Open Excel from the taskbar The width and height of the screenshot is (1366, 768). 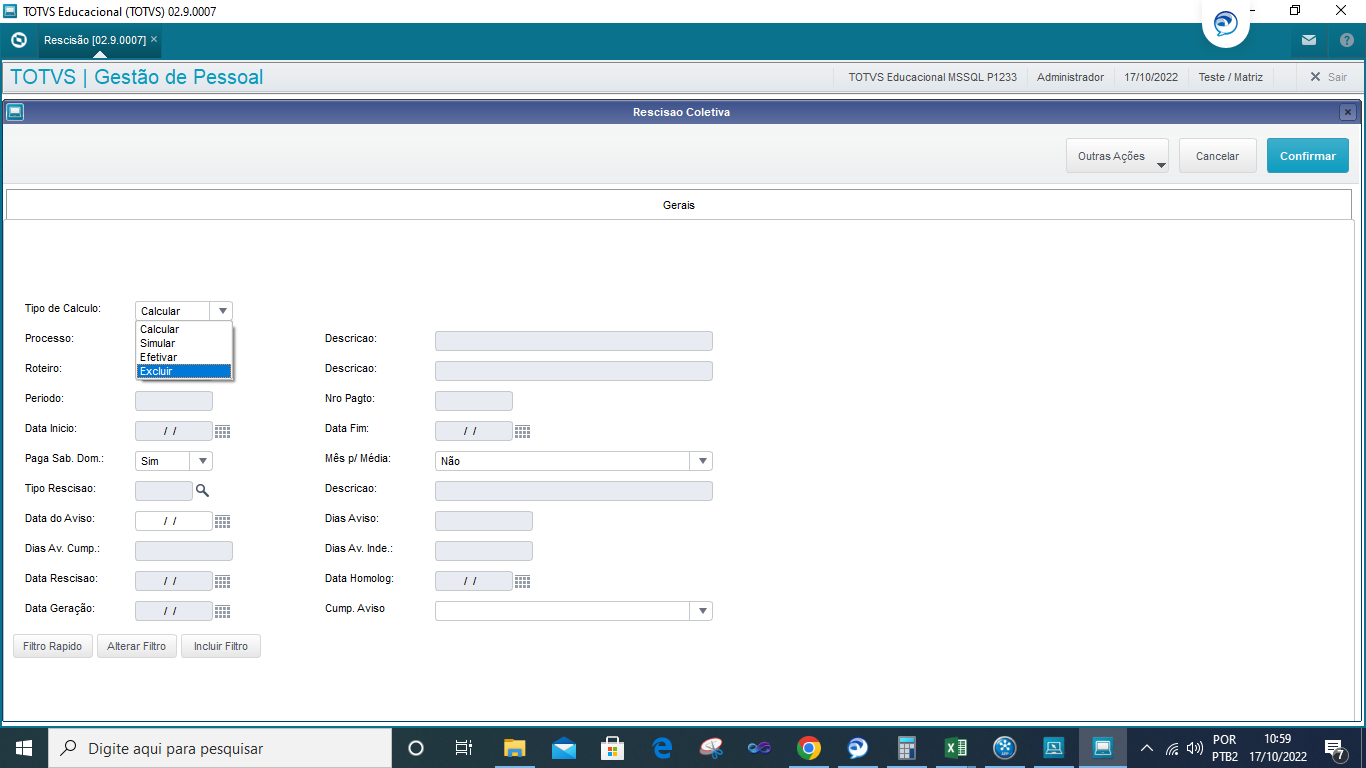(956, 748)
